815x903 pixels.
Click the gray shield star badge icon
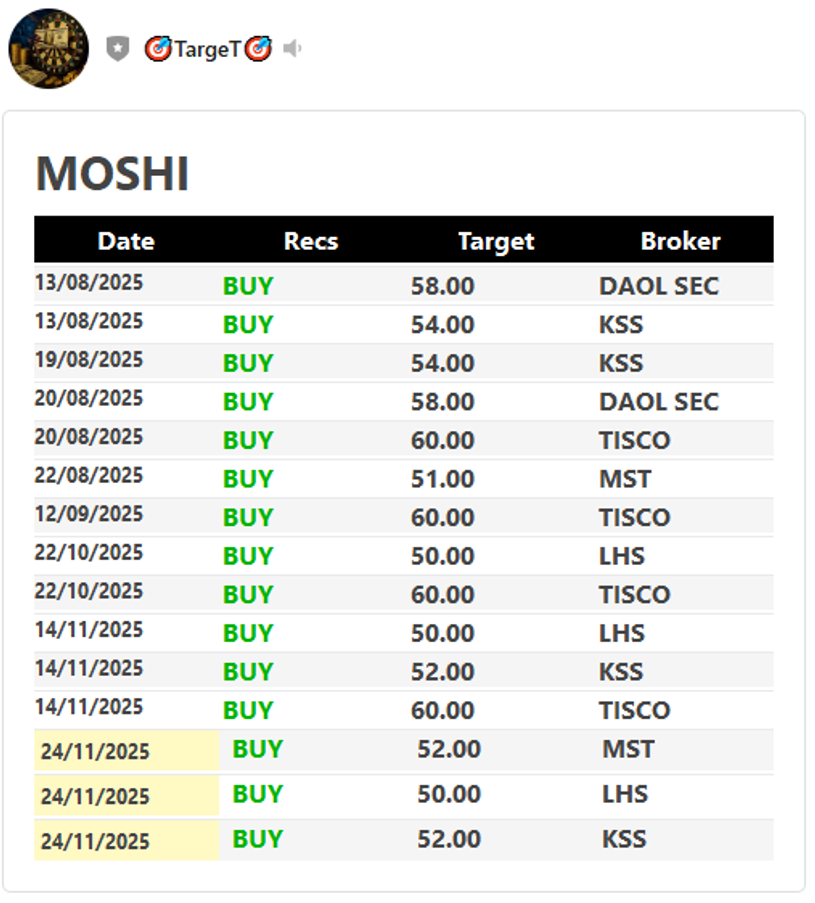[x=118, y=48]
